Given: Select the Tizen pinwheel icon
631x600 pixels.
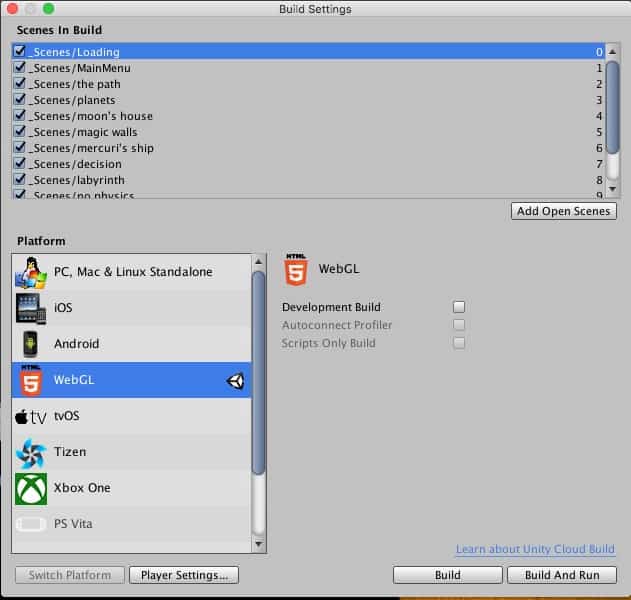Looking at the screenshot, I should coord(31,453).
